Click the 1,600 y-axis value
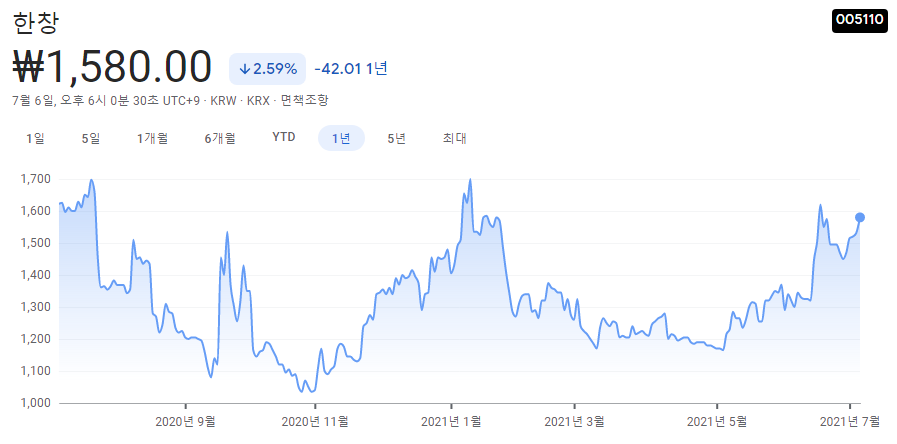Screen dimensions: 897x444 tap(35, 211)
